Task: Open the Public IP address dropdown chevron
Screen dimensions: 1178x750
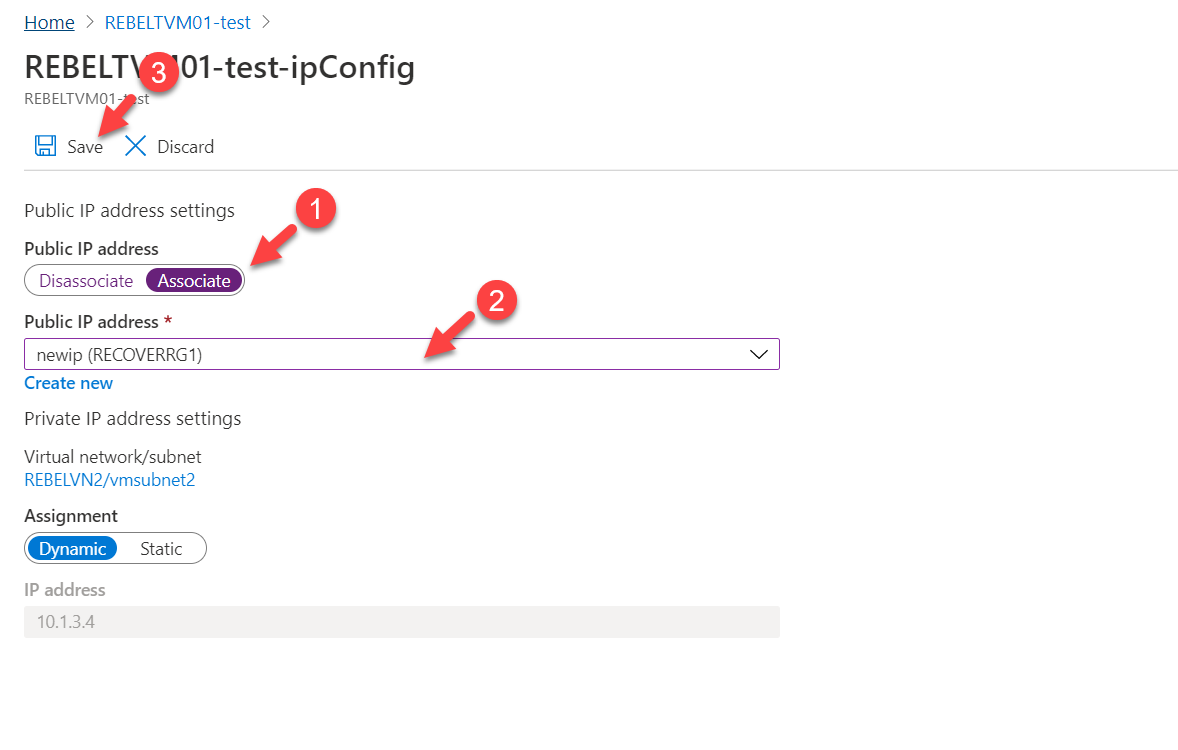Action: point(759,355)
